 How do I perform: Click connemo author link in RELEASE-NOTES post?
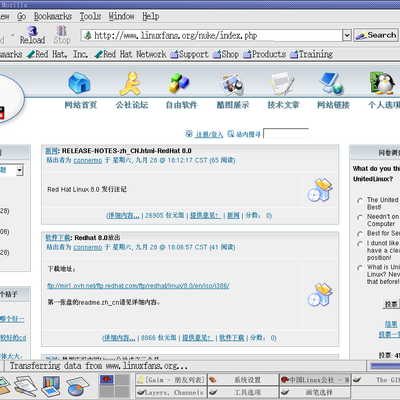point(88,161)
